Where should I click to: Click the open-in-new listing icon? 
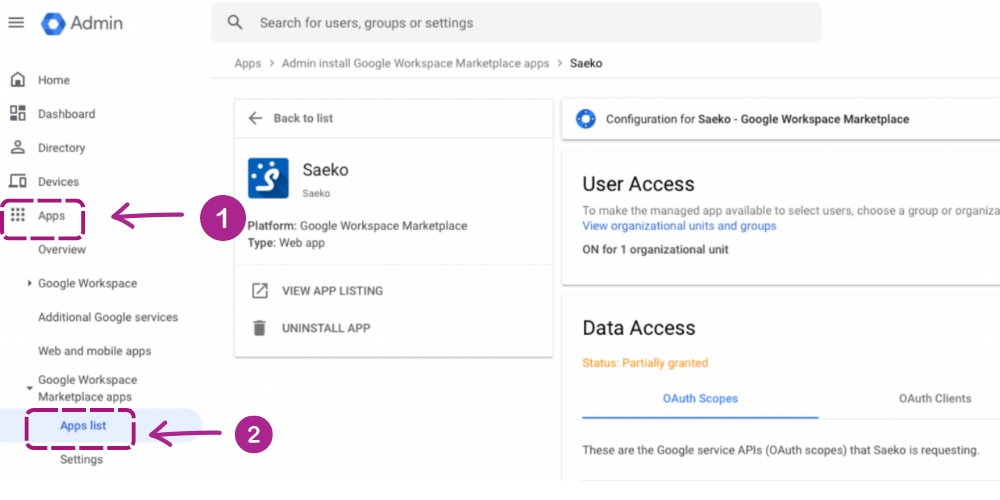click(x=260, y=291)
